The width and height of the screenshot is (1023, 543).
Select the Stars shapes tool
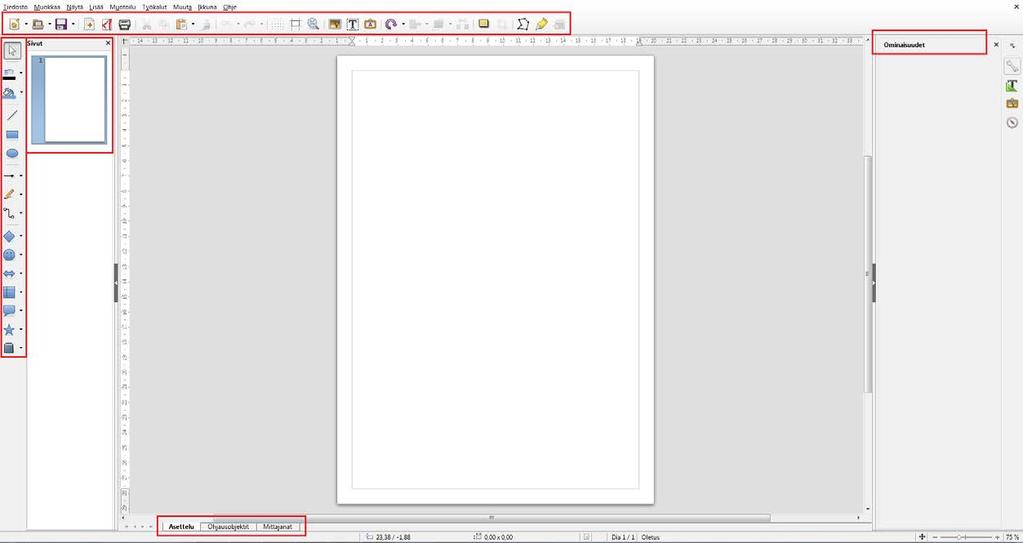pyautogui.click(x=9, y=330)
